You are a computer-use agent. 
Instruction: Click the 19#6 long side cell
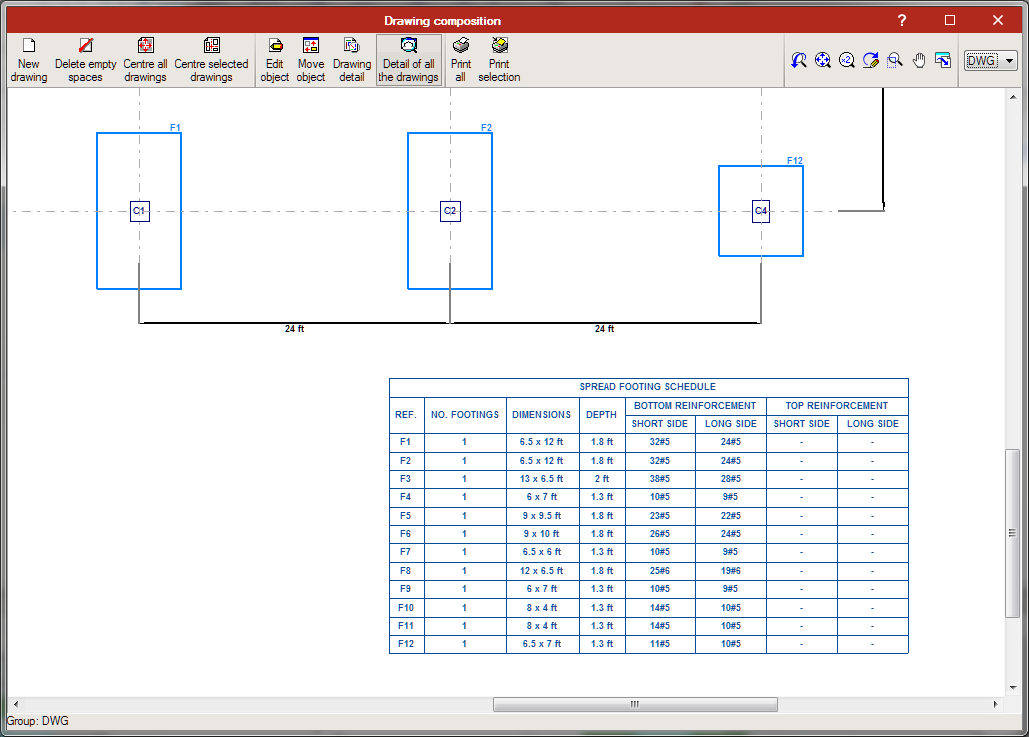(x=731, y=571)
